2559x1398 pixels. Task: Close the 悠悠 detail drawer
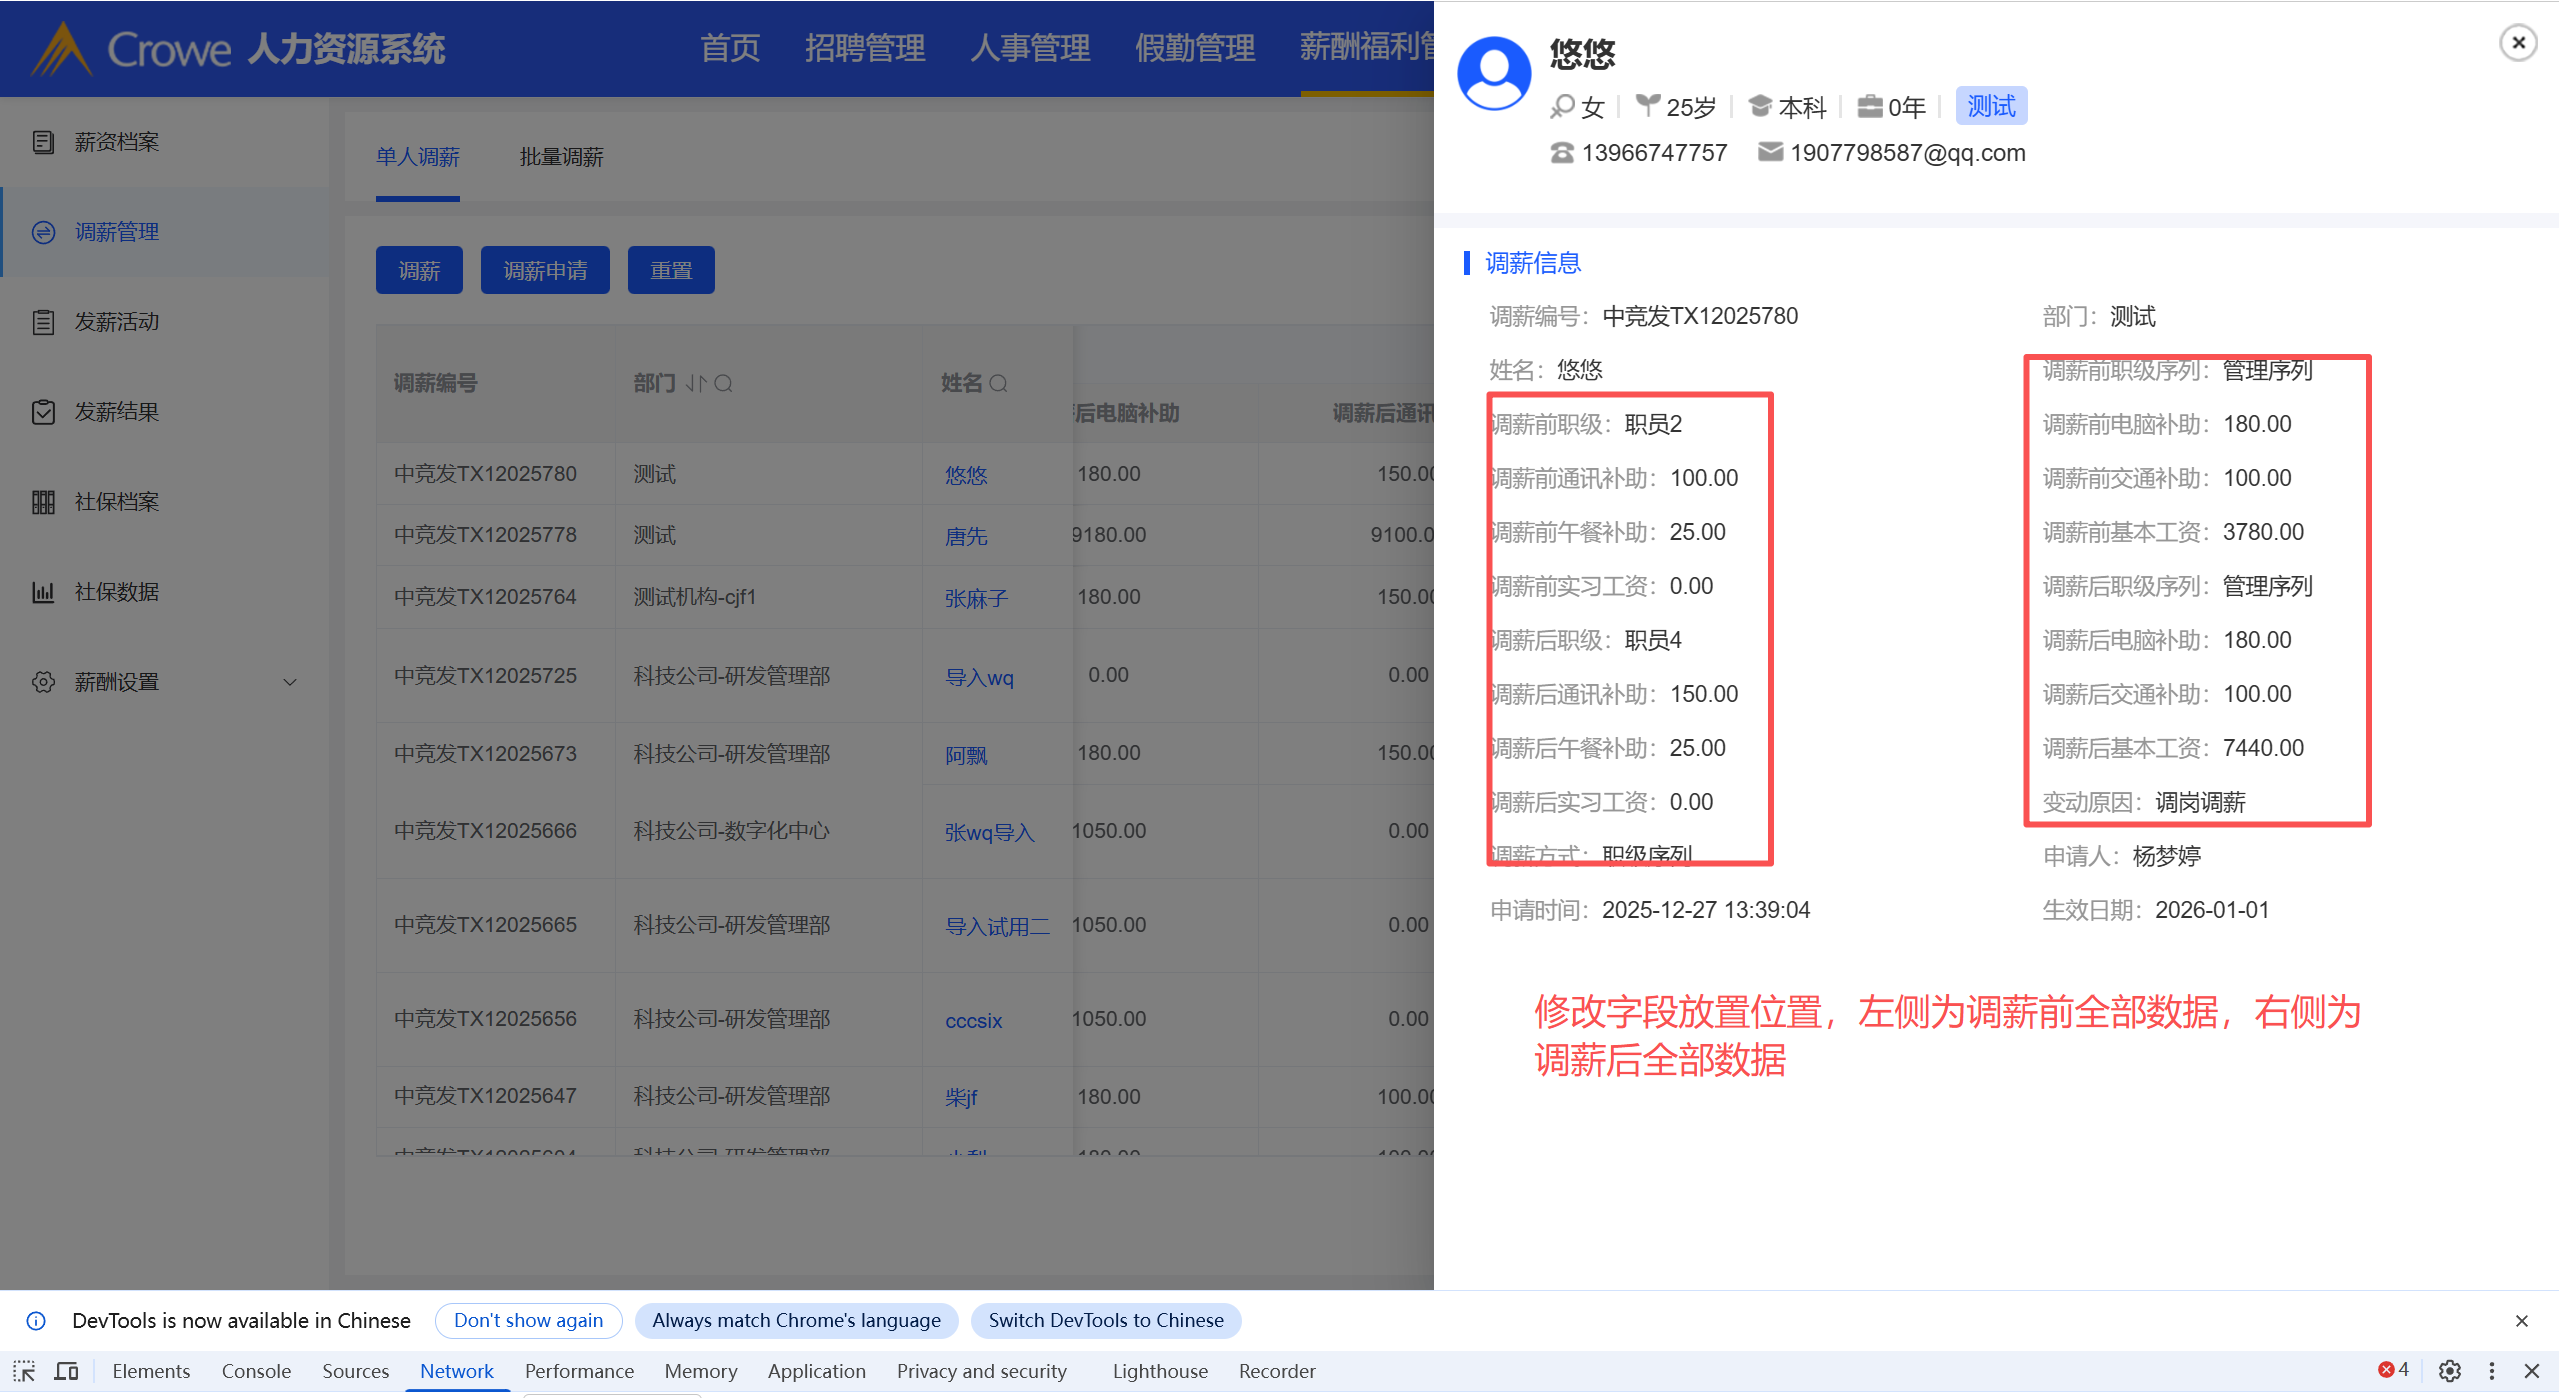(2518, 43)
